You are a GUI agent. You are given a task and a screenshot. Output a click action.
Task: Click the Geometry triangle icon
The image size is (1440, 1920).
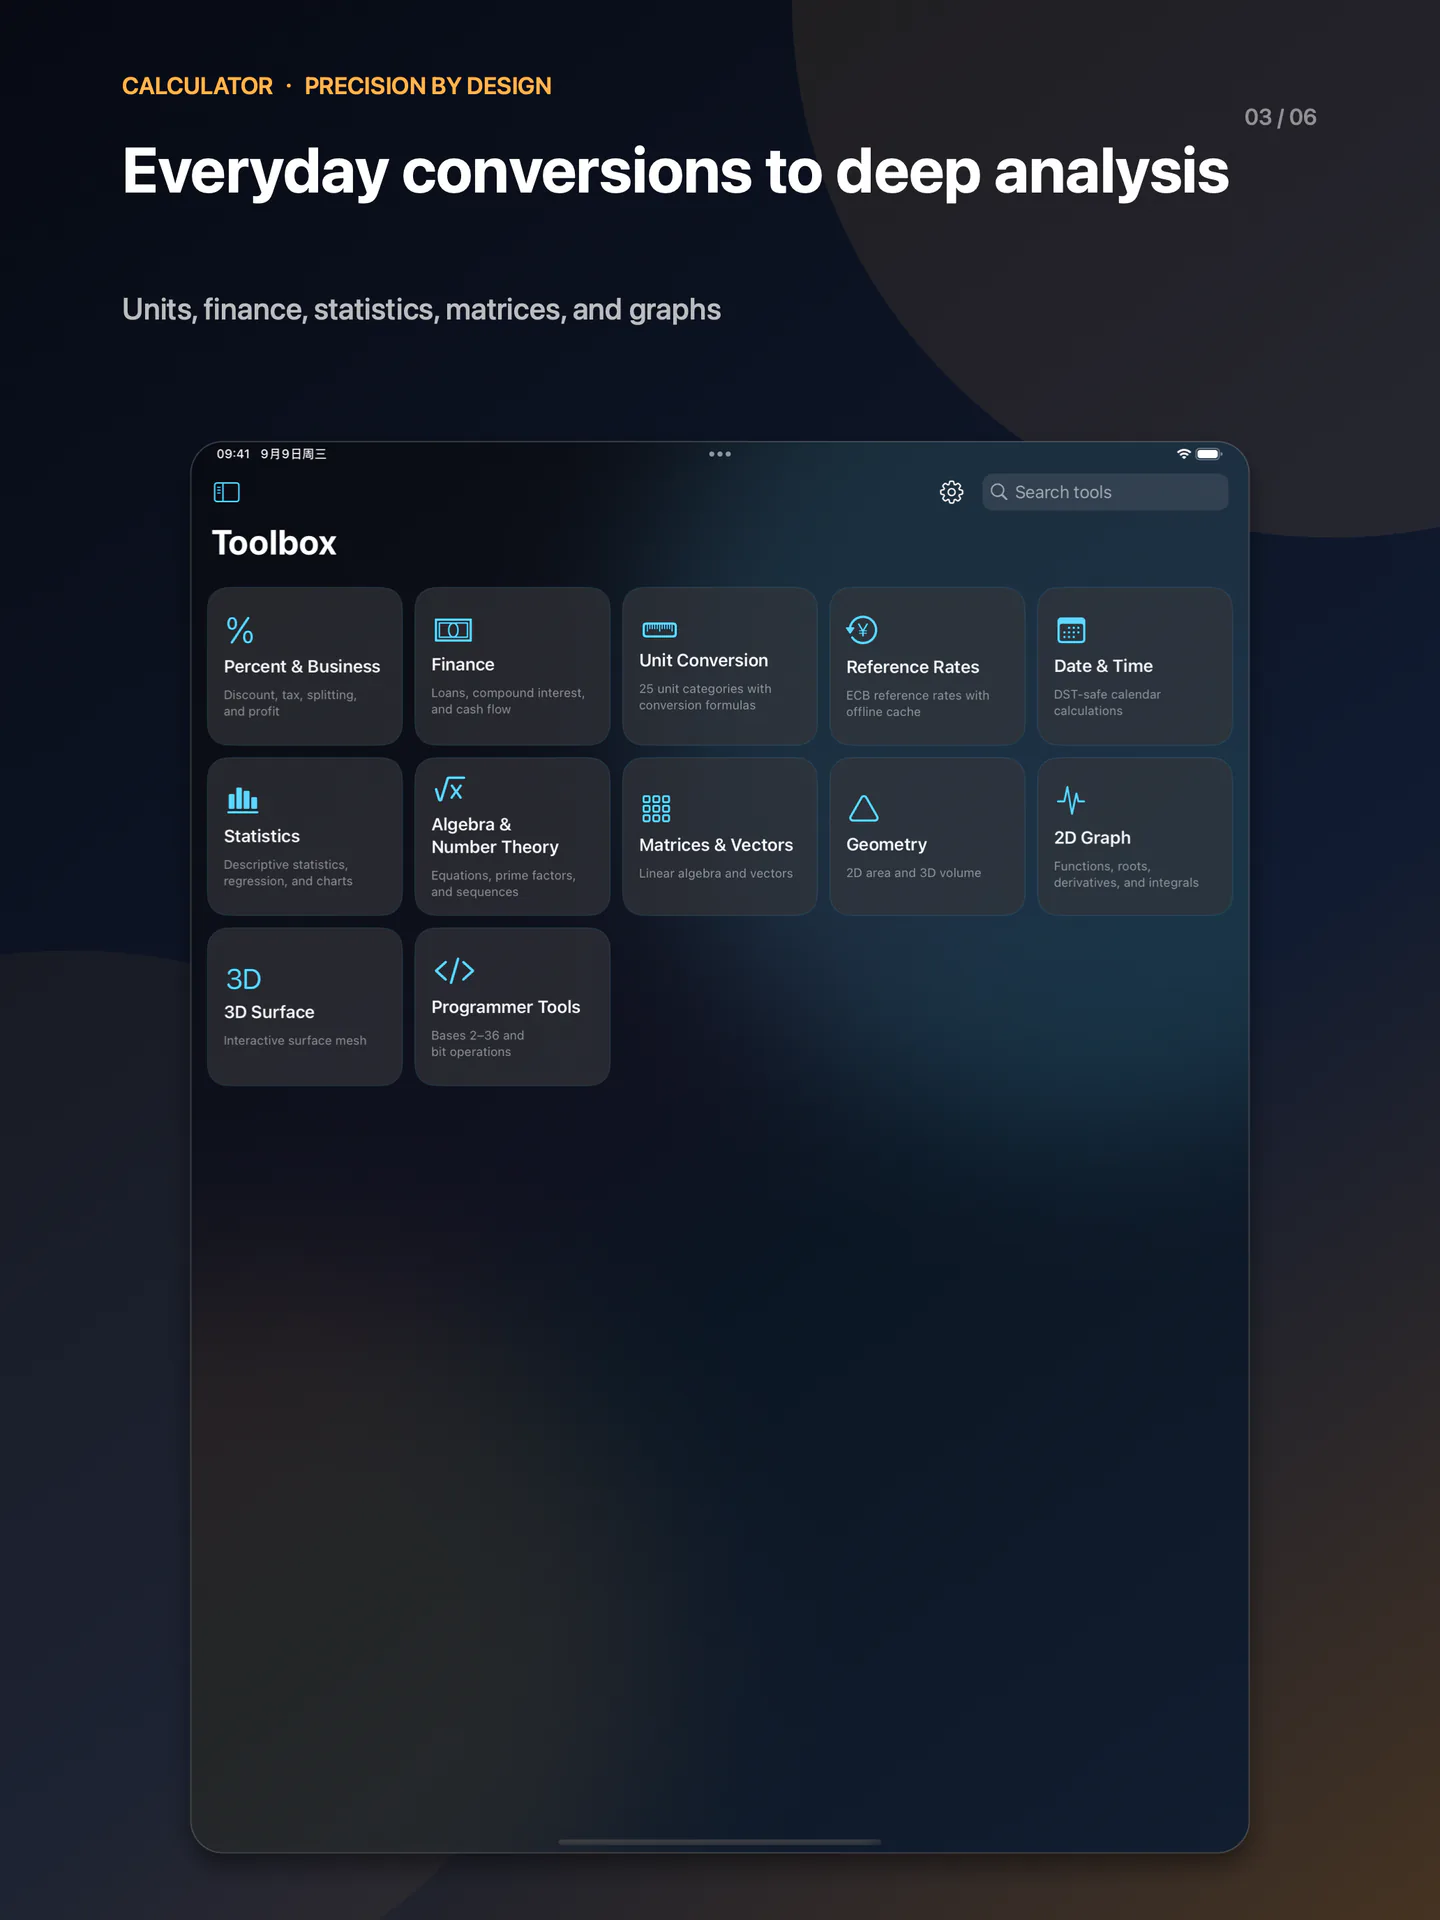[x=863, y=808]
